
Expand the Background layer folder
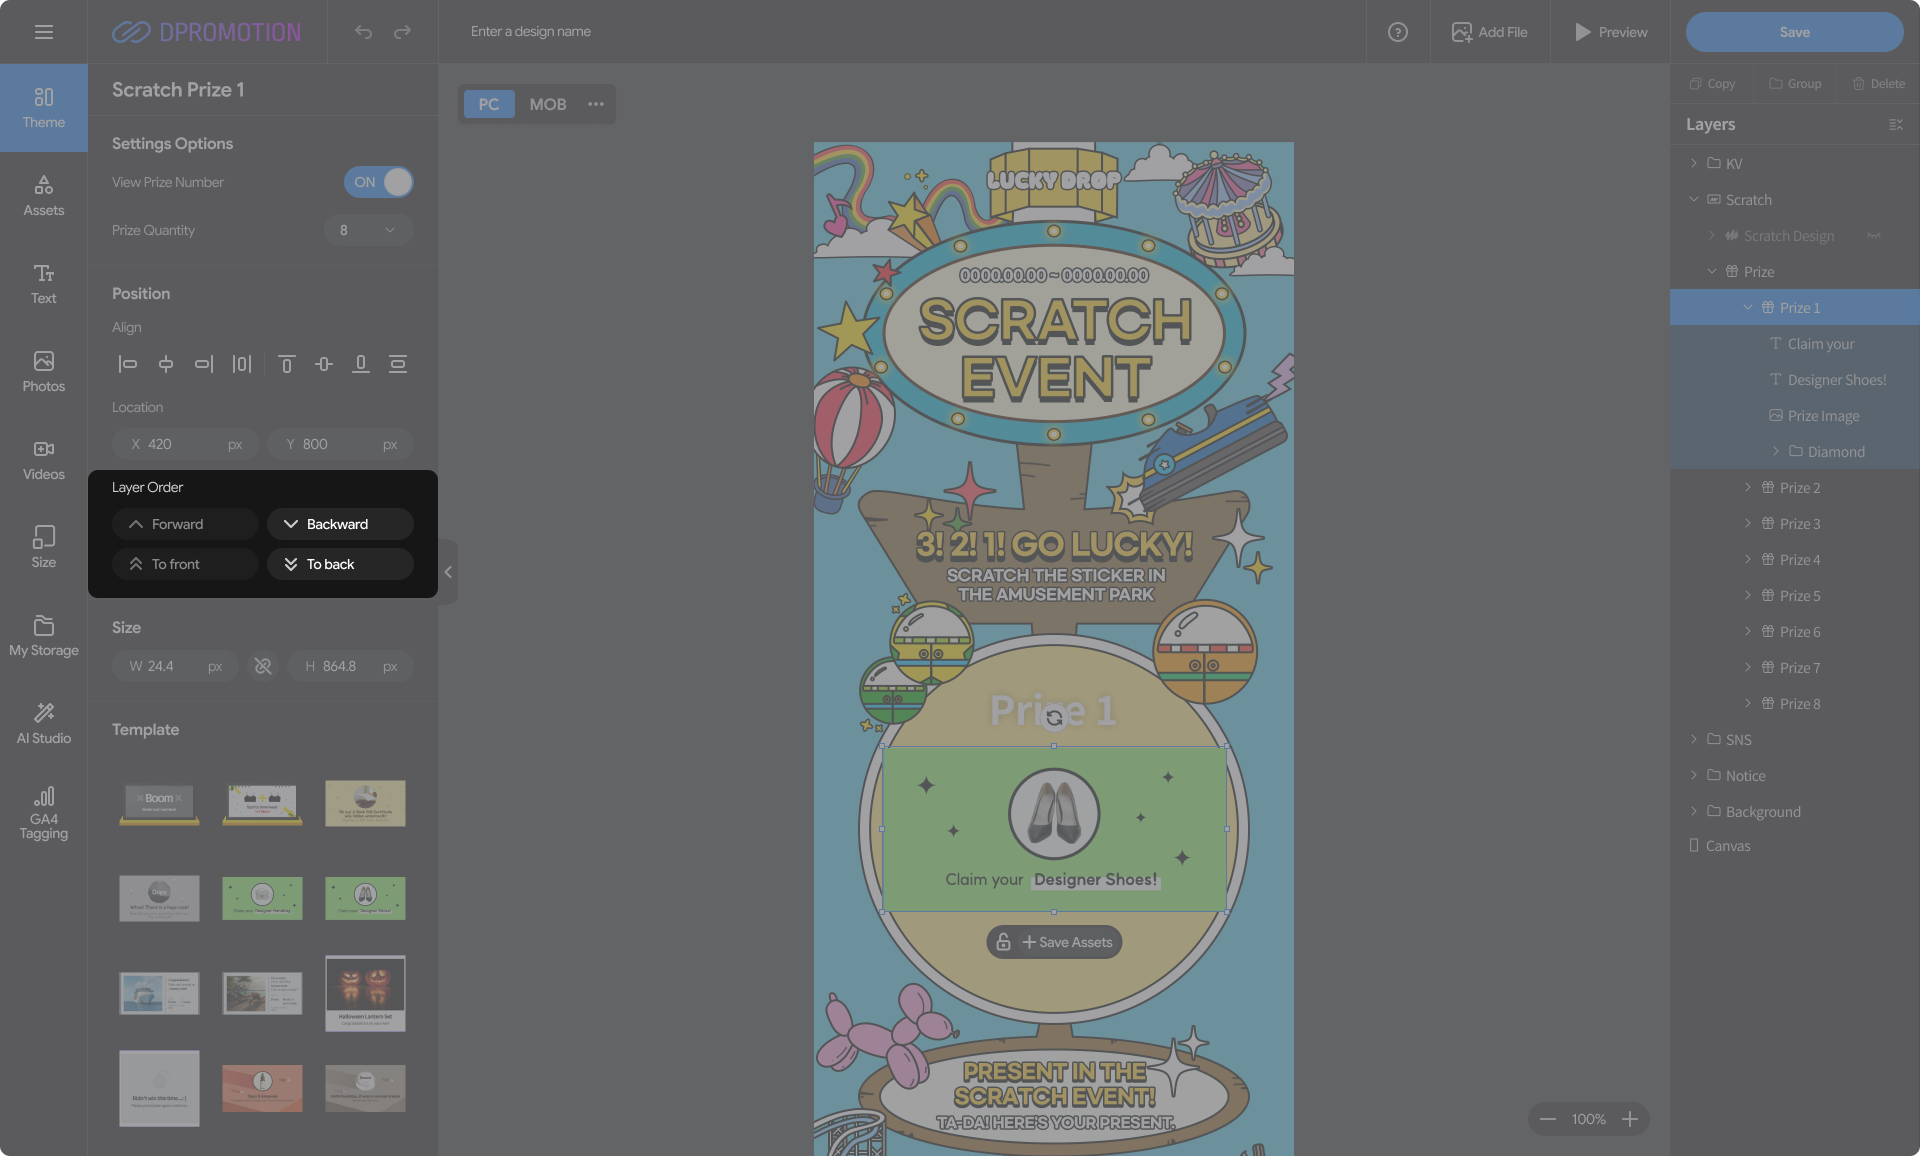(x=1693, y=811)
